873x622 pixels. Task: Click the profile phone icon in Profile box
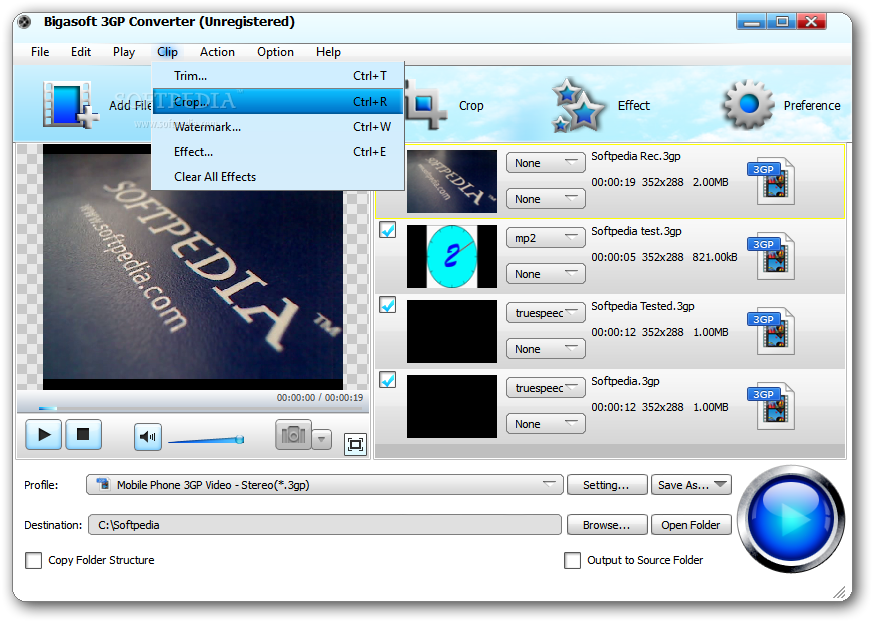pos(103,484)
